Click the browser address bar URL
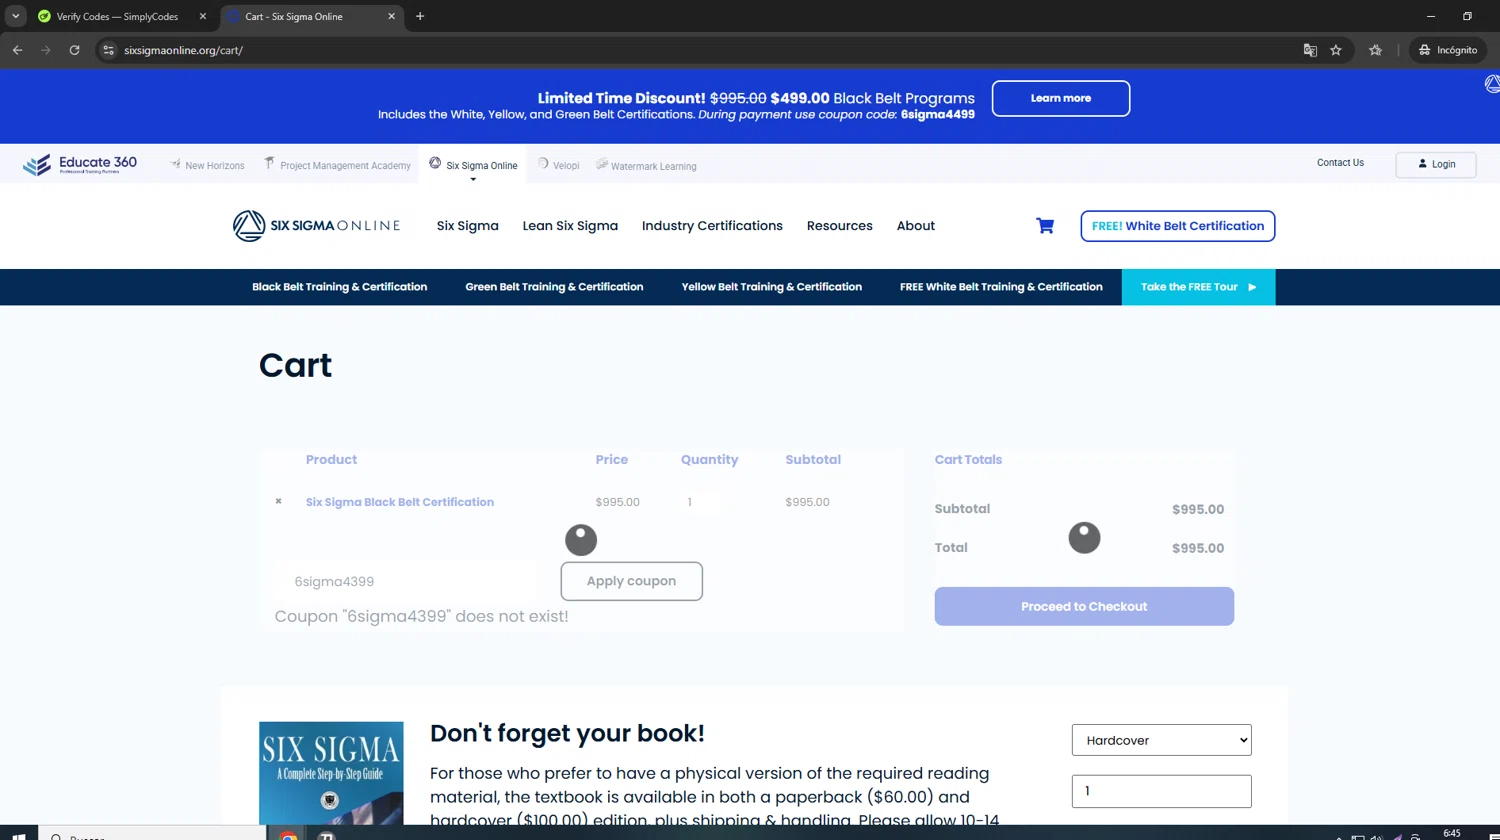Viewport: 1500px width, 840px height. [183, 50]
